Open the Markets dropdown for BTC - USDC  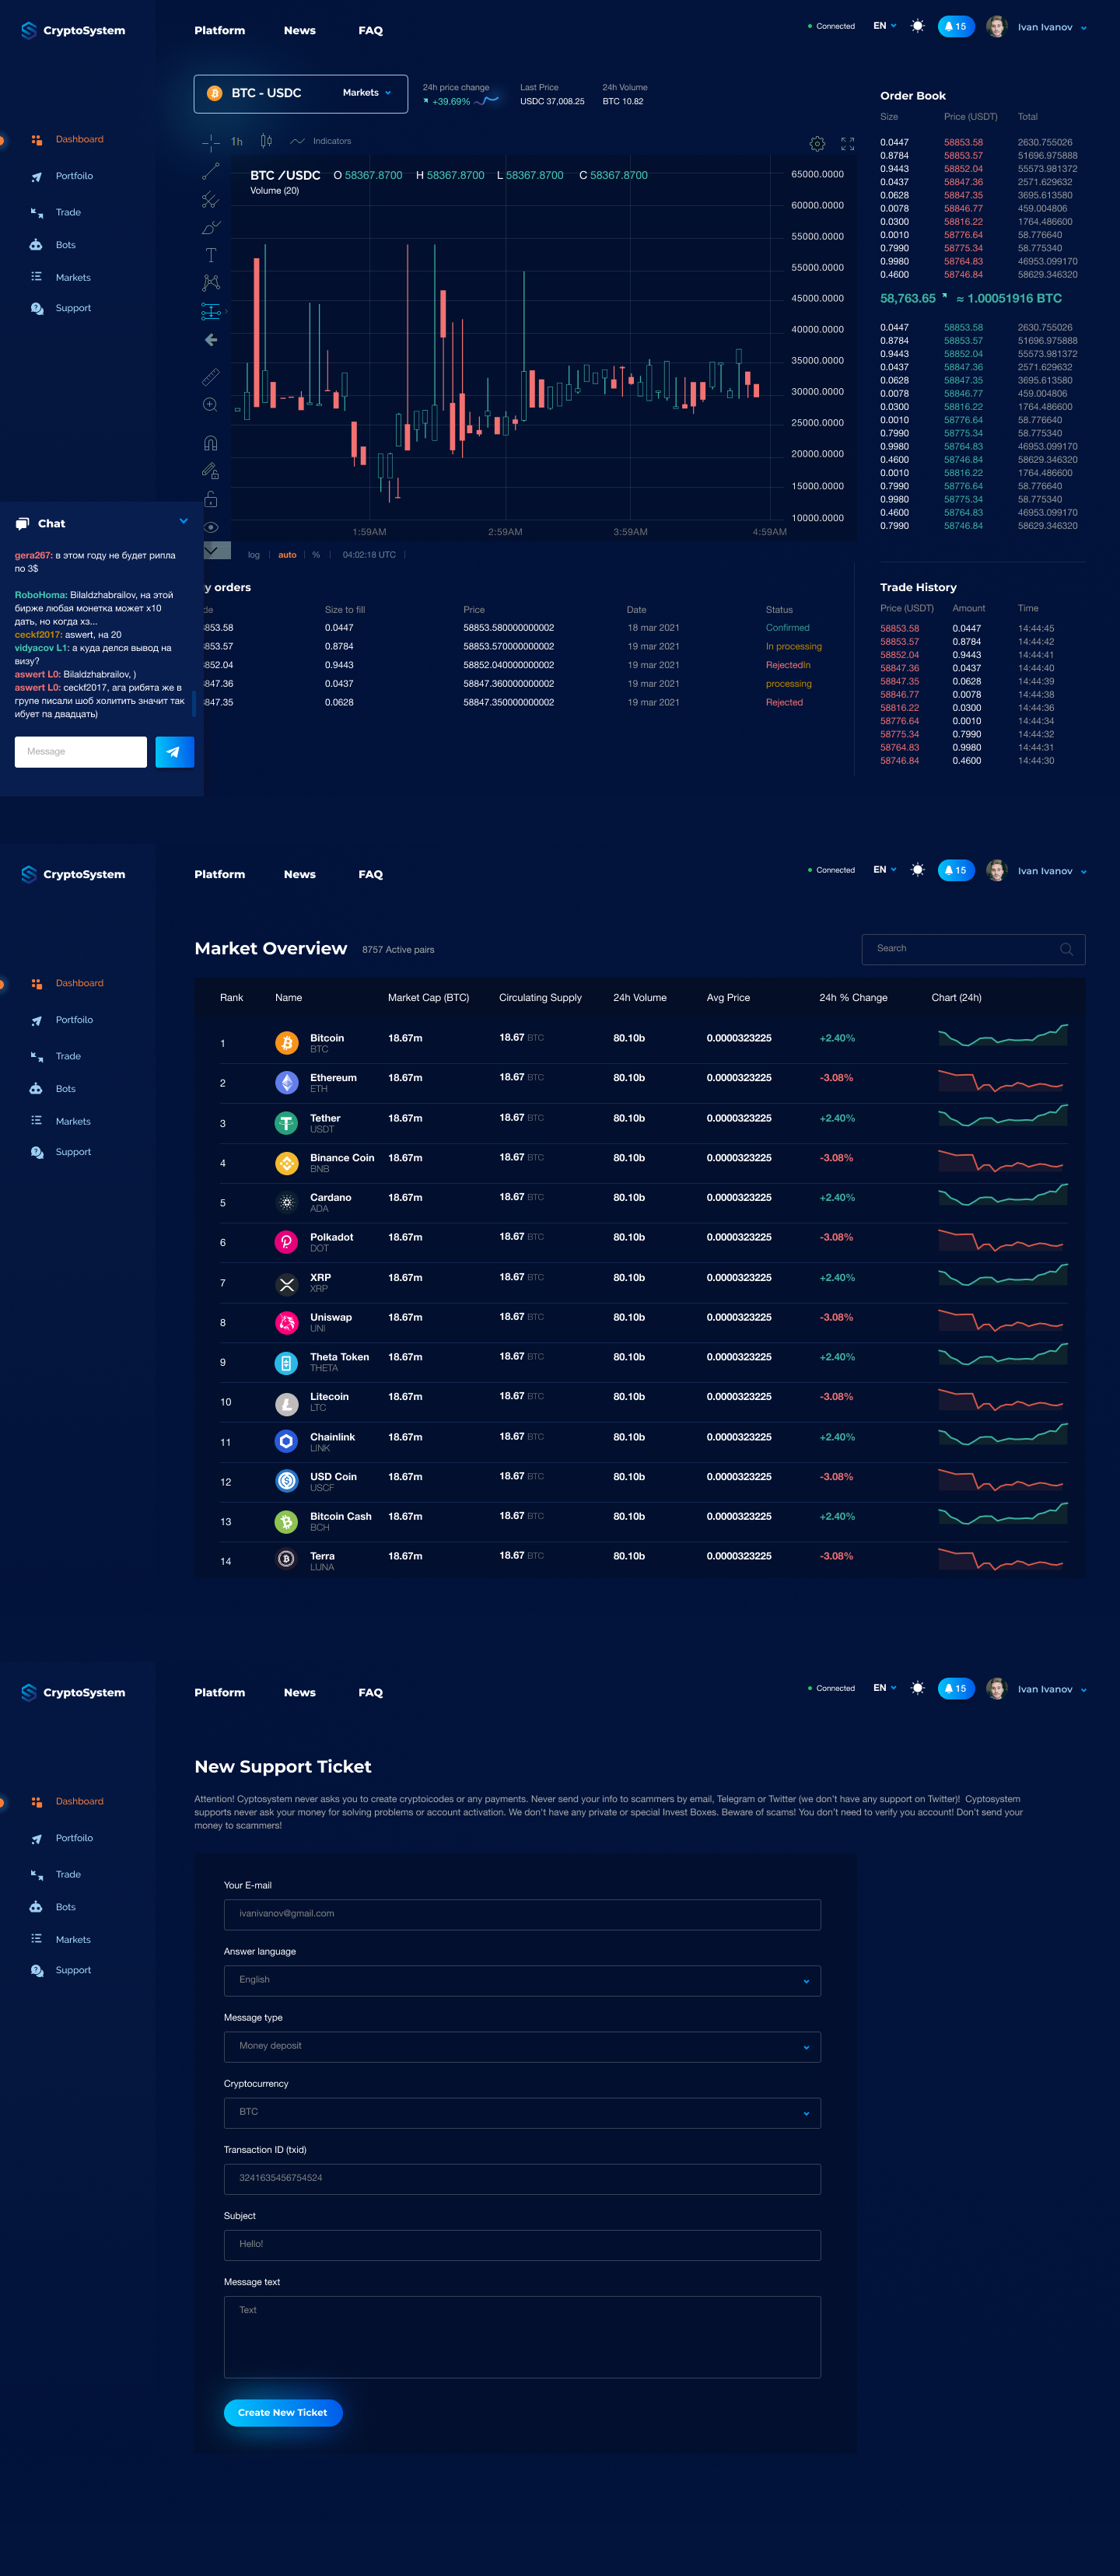[367, 93]
